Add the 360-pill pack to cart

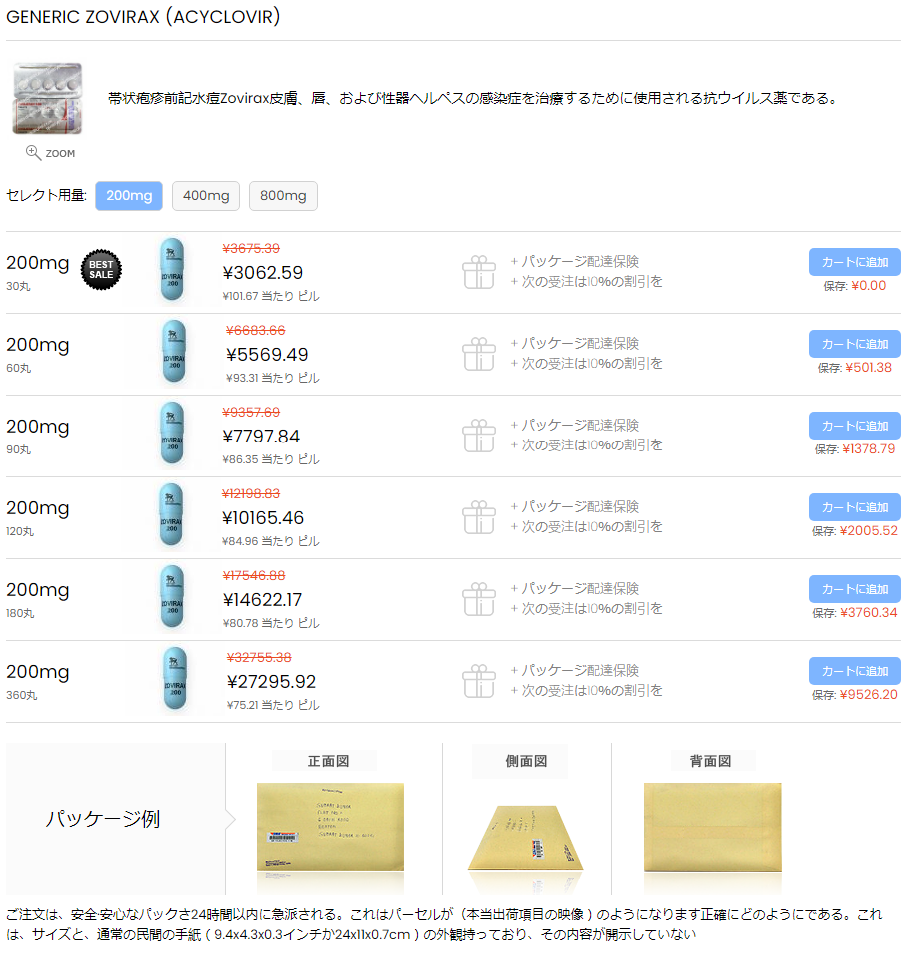coord(854,671)
